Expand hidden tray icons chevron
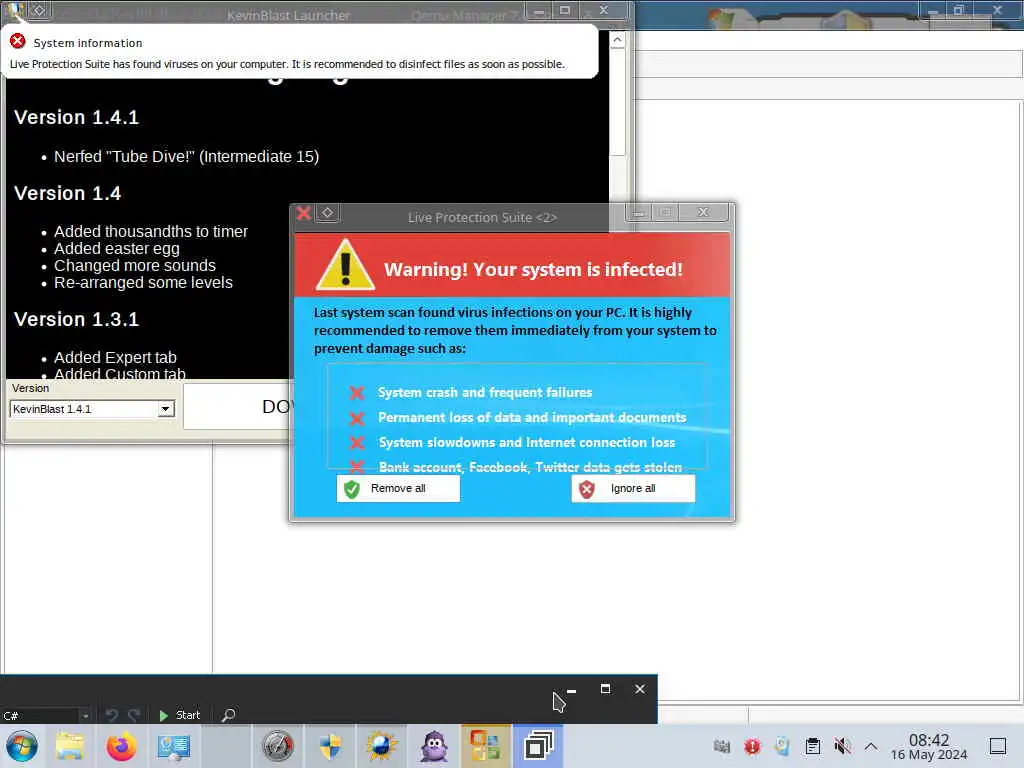The height and width of the screenshot is (768, 1024). coord(871,746)
